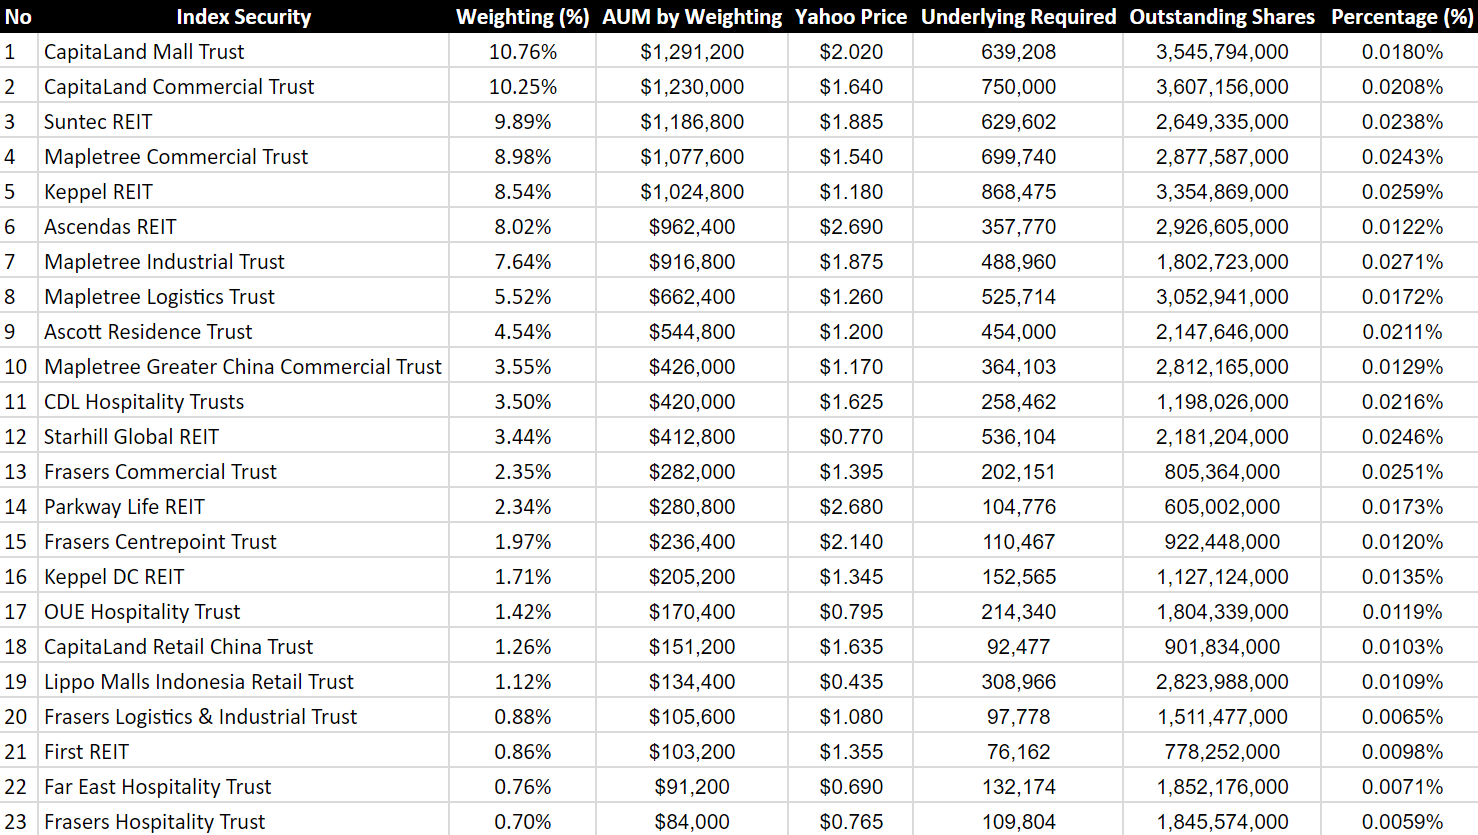Click the 'CapitaLand Commercial Trust' cell

point(243,86)
